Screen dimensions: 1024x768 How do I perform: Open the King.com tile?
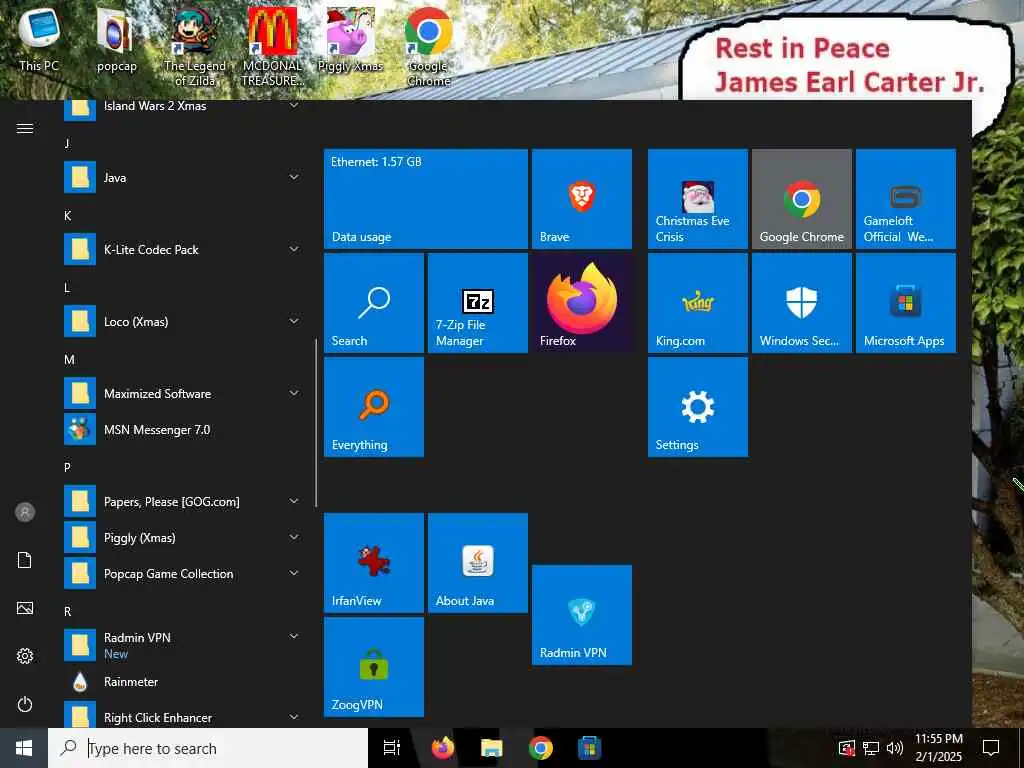[697, 303]
